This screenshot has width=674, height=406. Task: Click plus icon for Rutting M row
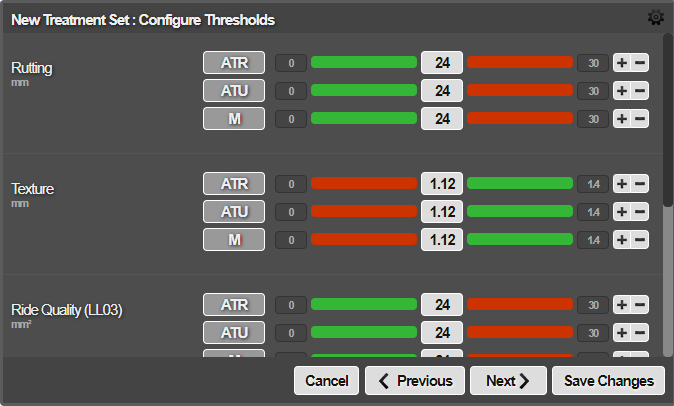click(x=622, y=119)
